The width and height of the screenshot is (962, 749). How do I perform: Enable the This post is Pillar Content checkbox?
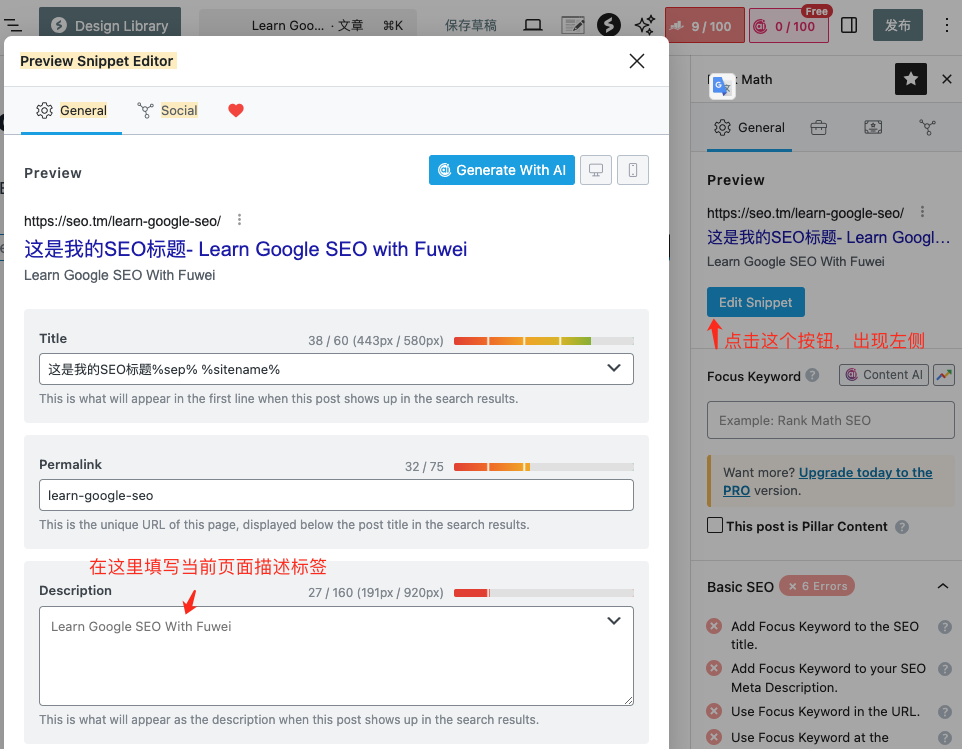tap(715, 526)
